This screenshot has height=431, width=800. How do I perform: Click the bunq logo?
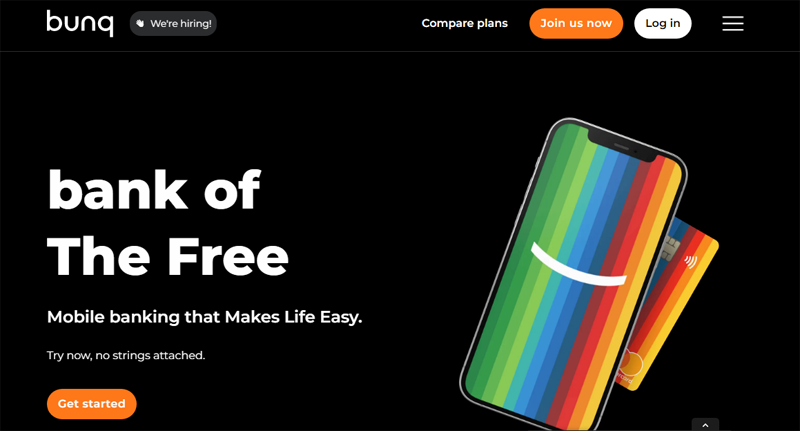(x=80, y=23)
